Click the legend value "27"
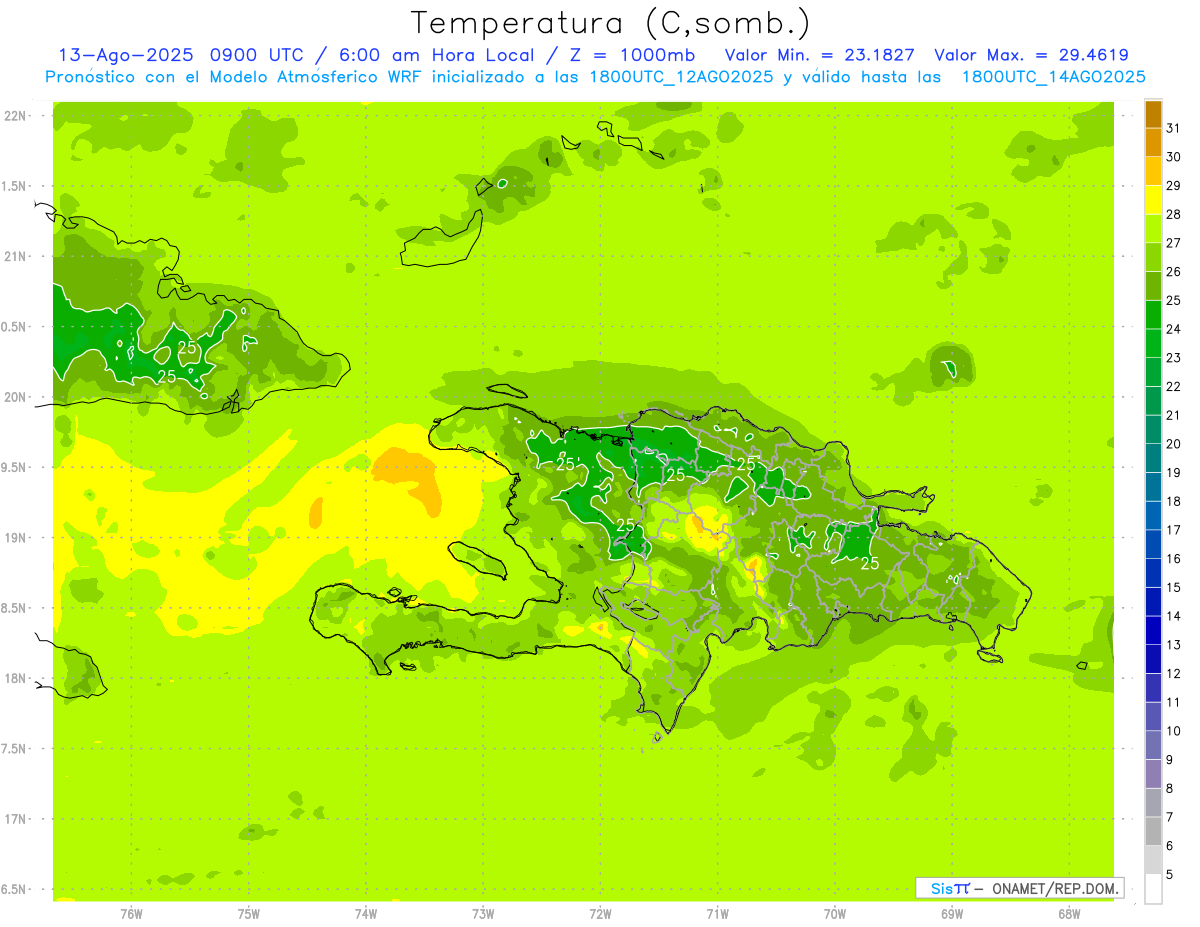Viewport: 1200px width, 927px height. pyautogui.click(x=1174, y=243)
